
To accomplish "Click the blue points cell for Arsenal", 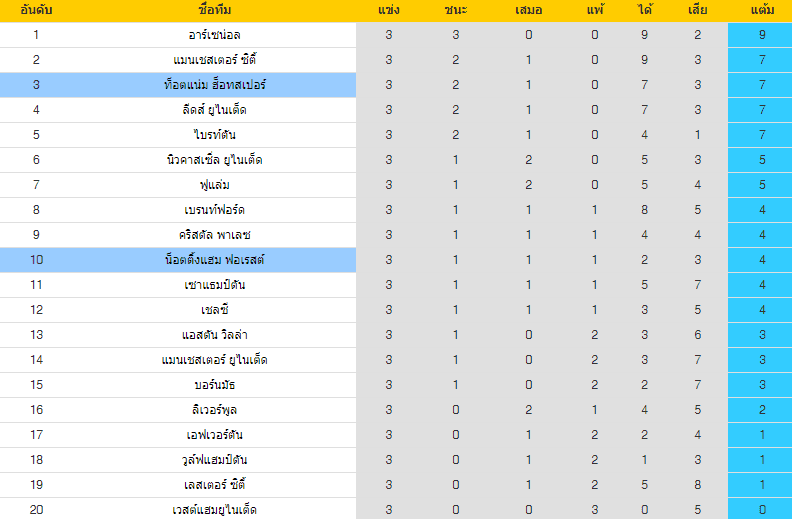I will (760, 35).
